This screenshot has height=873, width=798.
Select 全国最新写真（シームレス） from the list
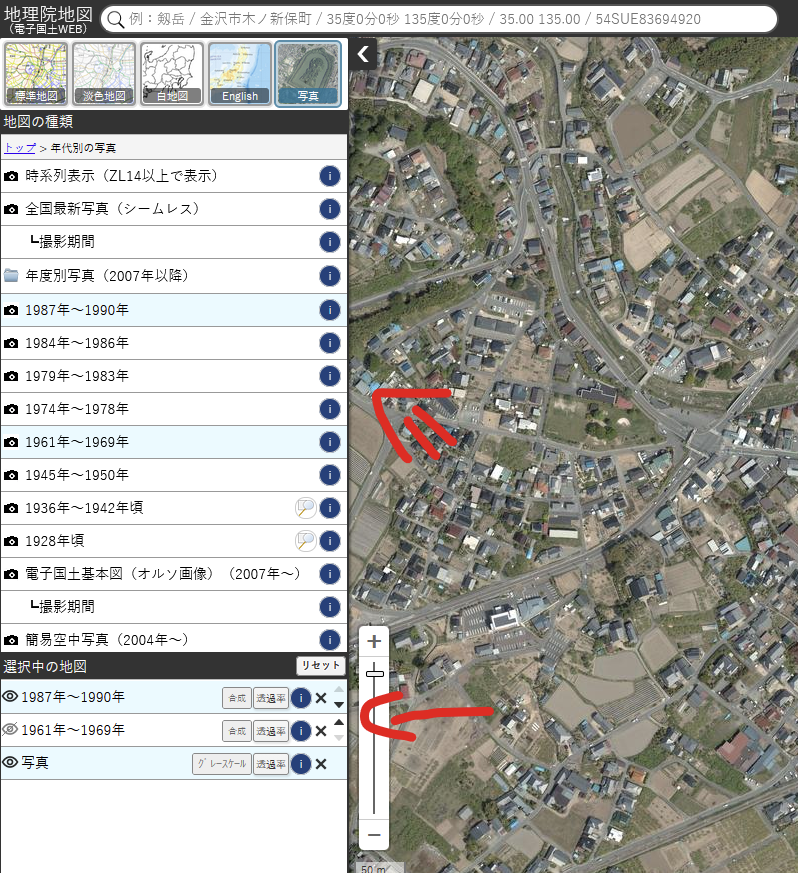[x=113, y=209]
